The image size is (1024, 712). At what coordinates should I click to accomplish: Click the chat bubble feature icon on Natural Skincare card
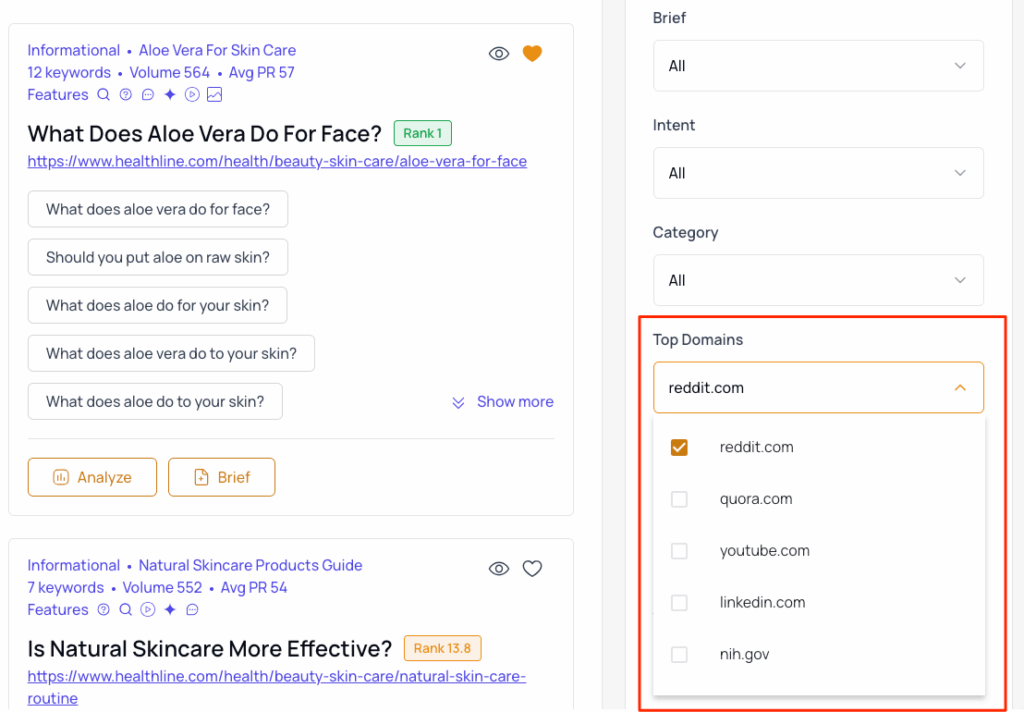coord(192,610)
